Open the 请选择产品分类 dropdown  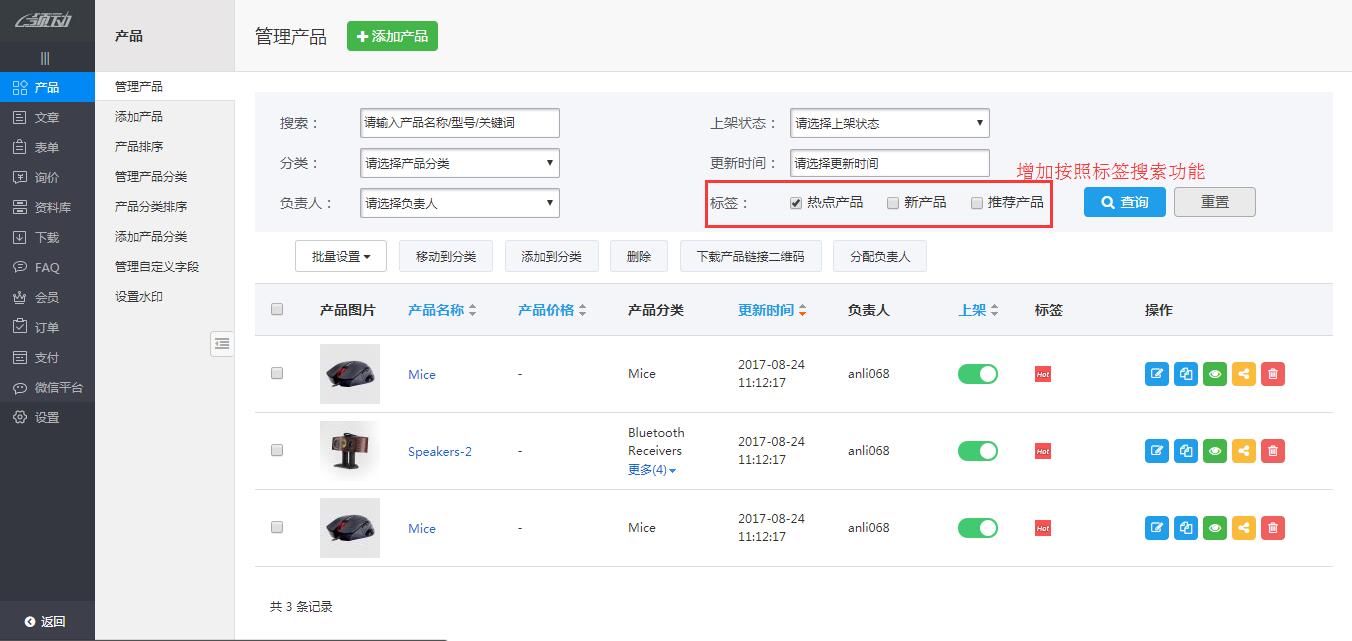pos(459,162)
